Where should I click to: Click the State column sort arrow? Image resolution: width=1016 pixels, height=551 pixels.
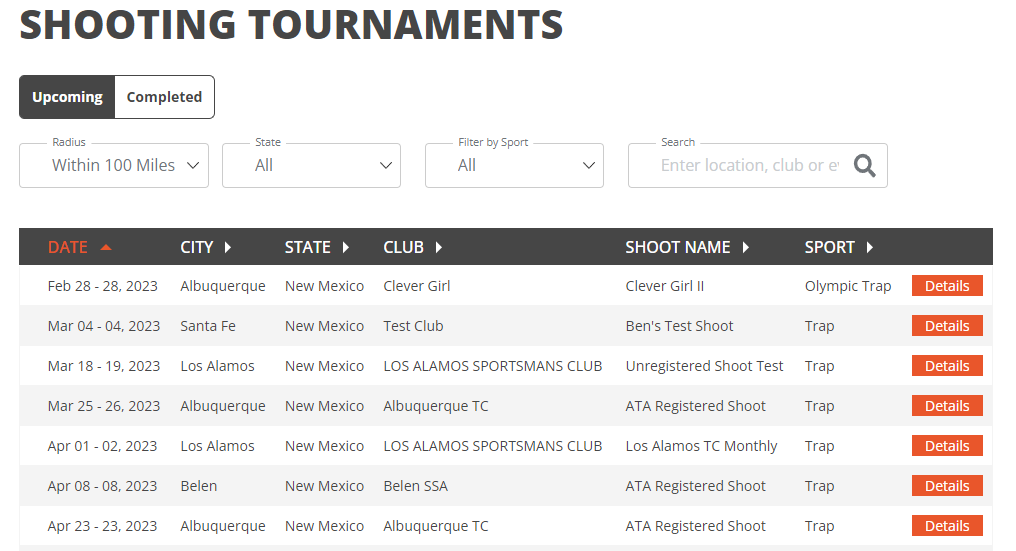(x=345, y=247)
